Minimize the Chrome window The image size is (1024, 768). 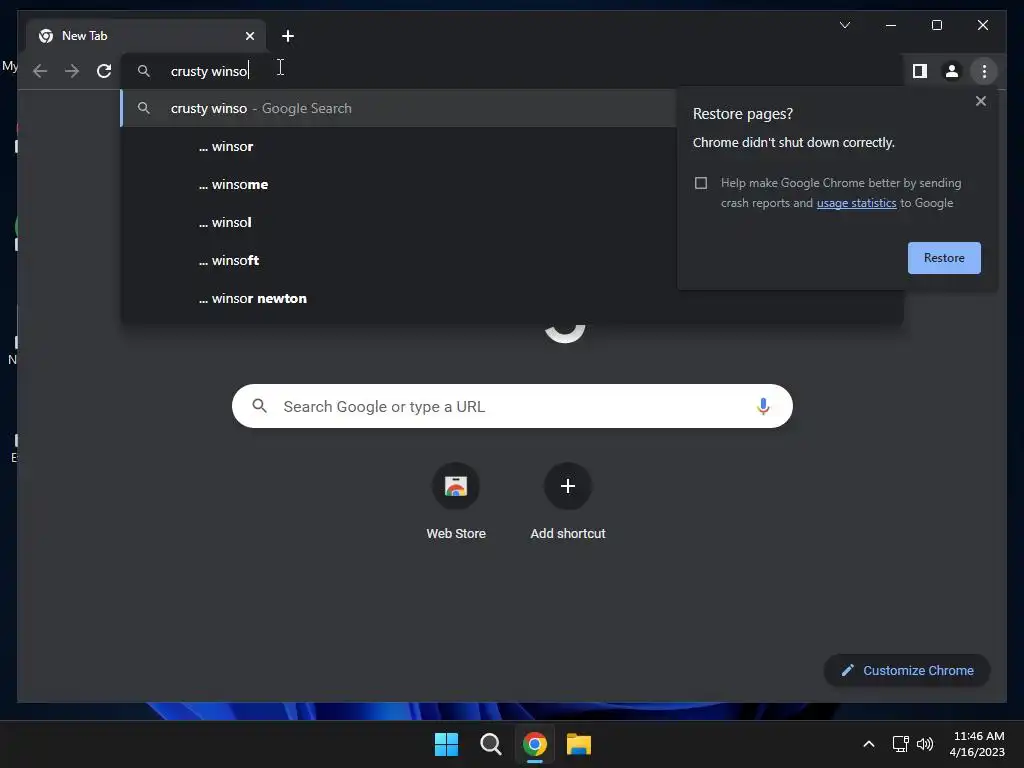(x=891, y=25)
